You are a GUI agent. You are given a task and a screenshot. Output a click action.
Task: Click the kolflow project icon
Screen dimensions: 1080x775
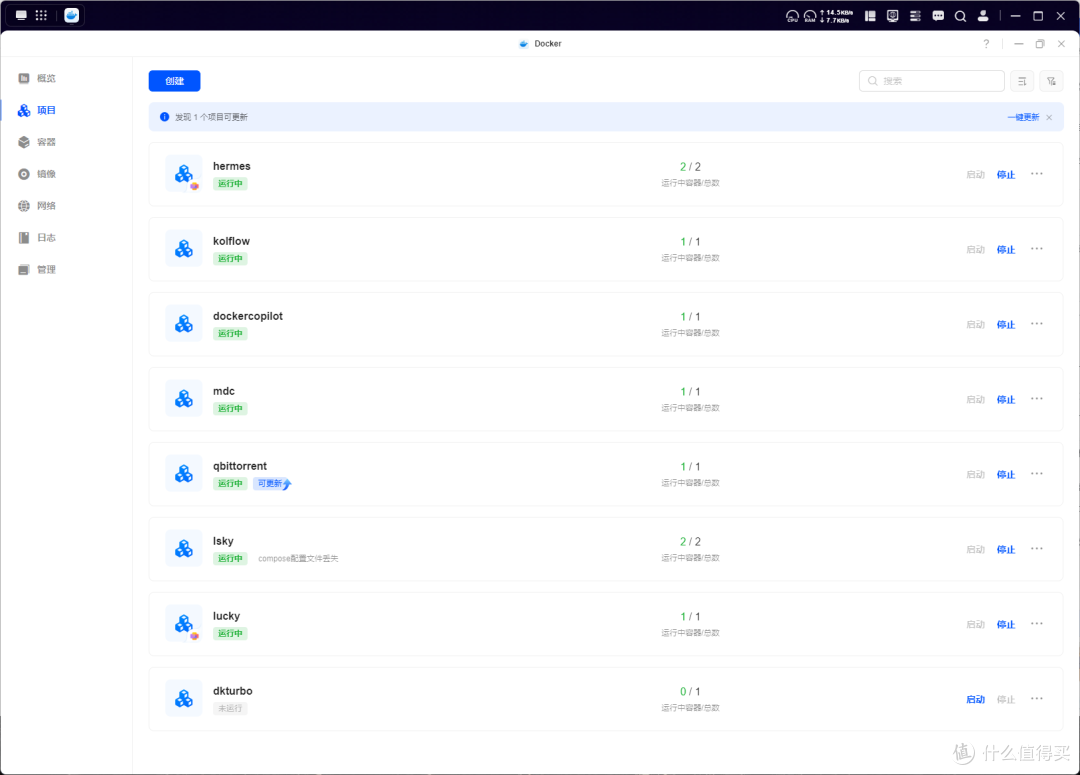tap(184, 249)
